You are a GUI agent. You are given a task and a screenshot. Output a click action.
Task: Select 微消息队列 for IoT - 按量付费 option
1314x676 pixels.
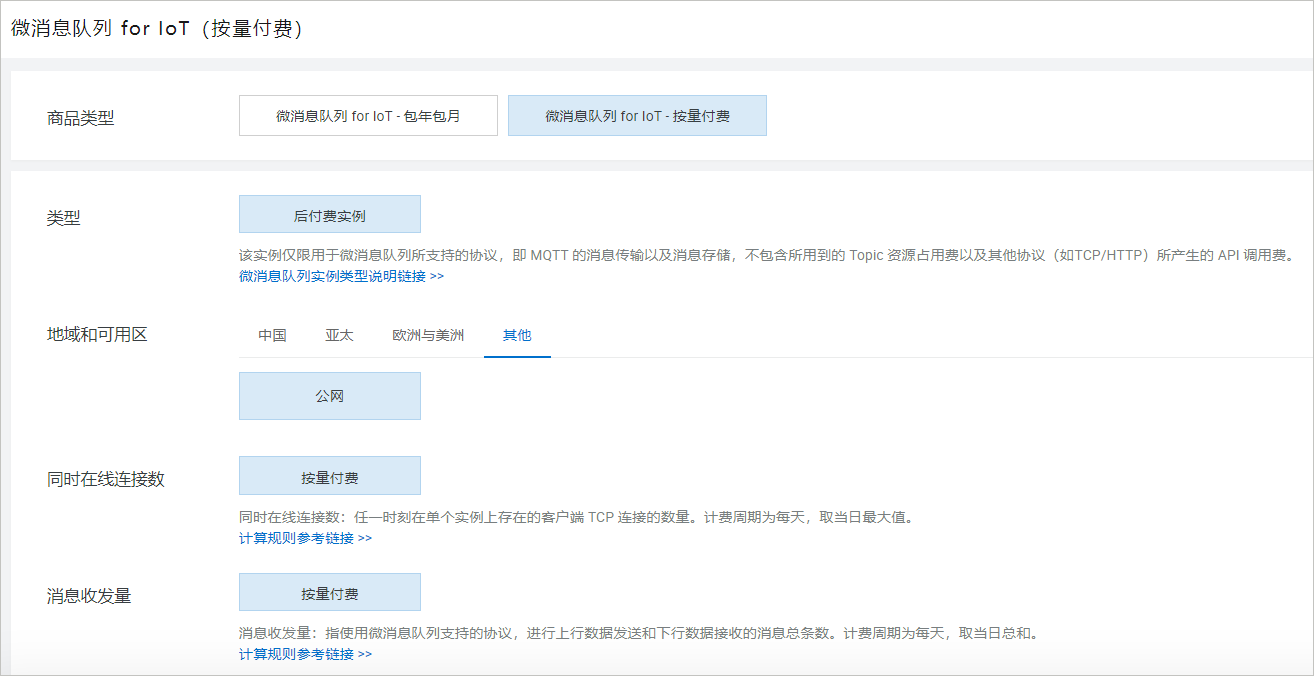[x=637, y=116]
